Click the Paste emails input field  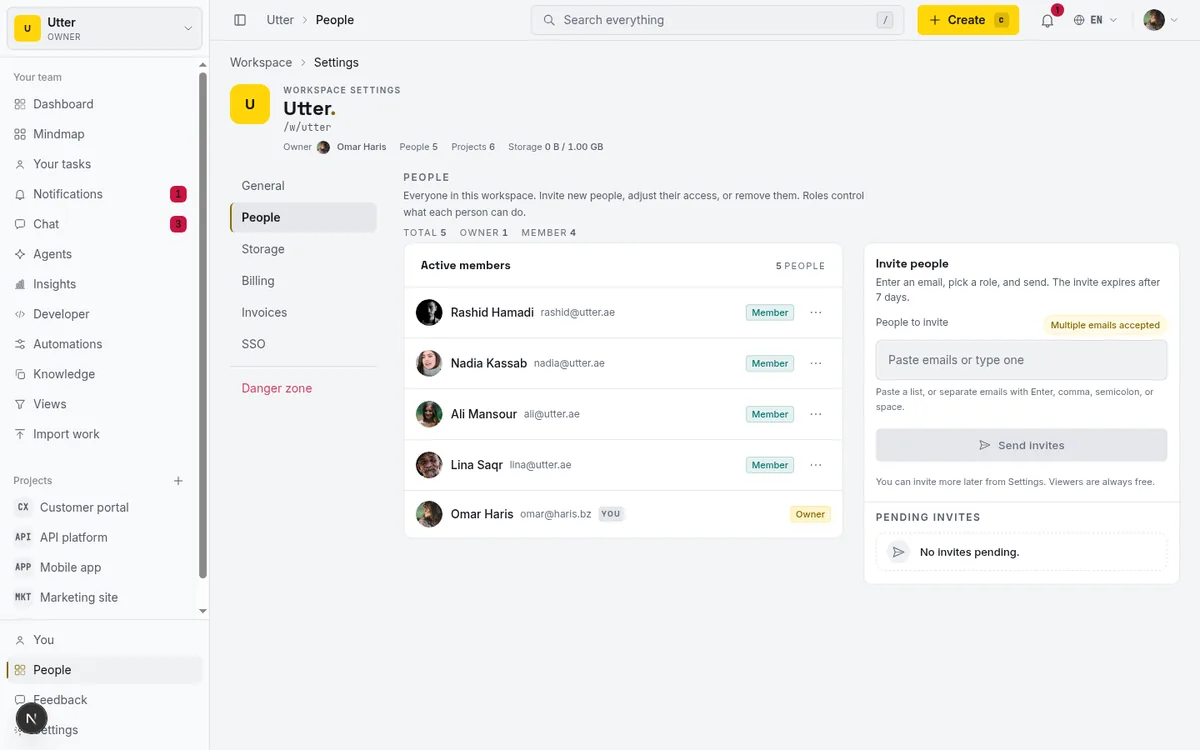click(x=1021, y=360)
